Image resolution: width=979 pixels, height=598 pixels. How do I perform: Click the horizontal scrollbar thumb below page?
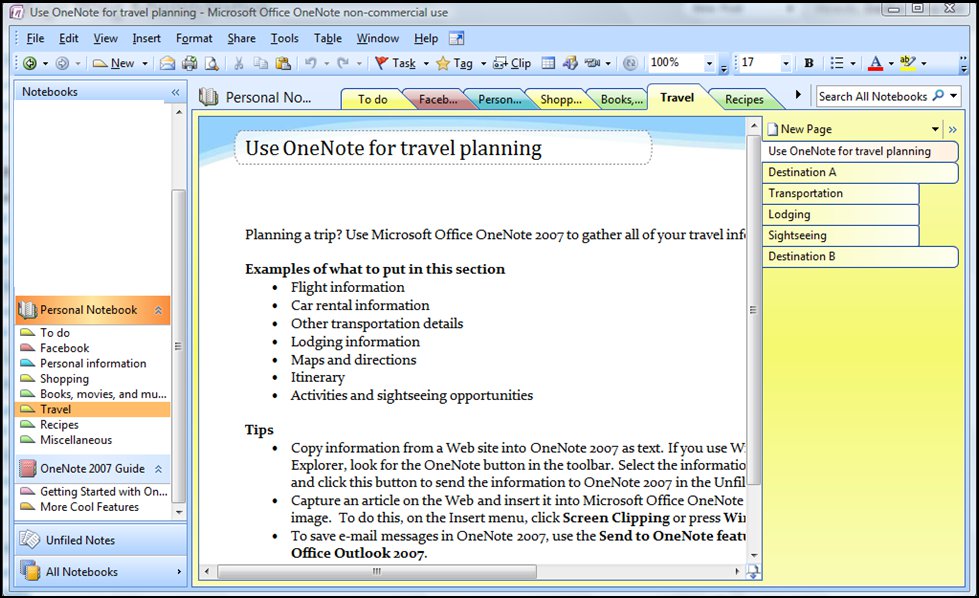point(376,571)
